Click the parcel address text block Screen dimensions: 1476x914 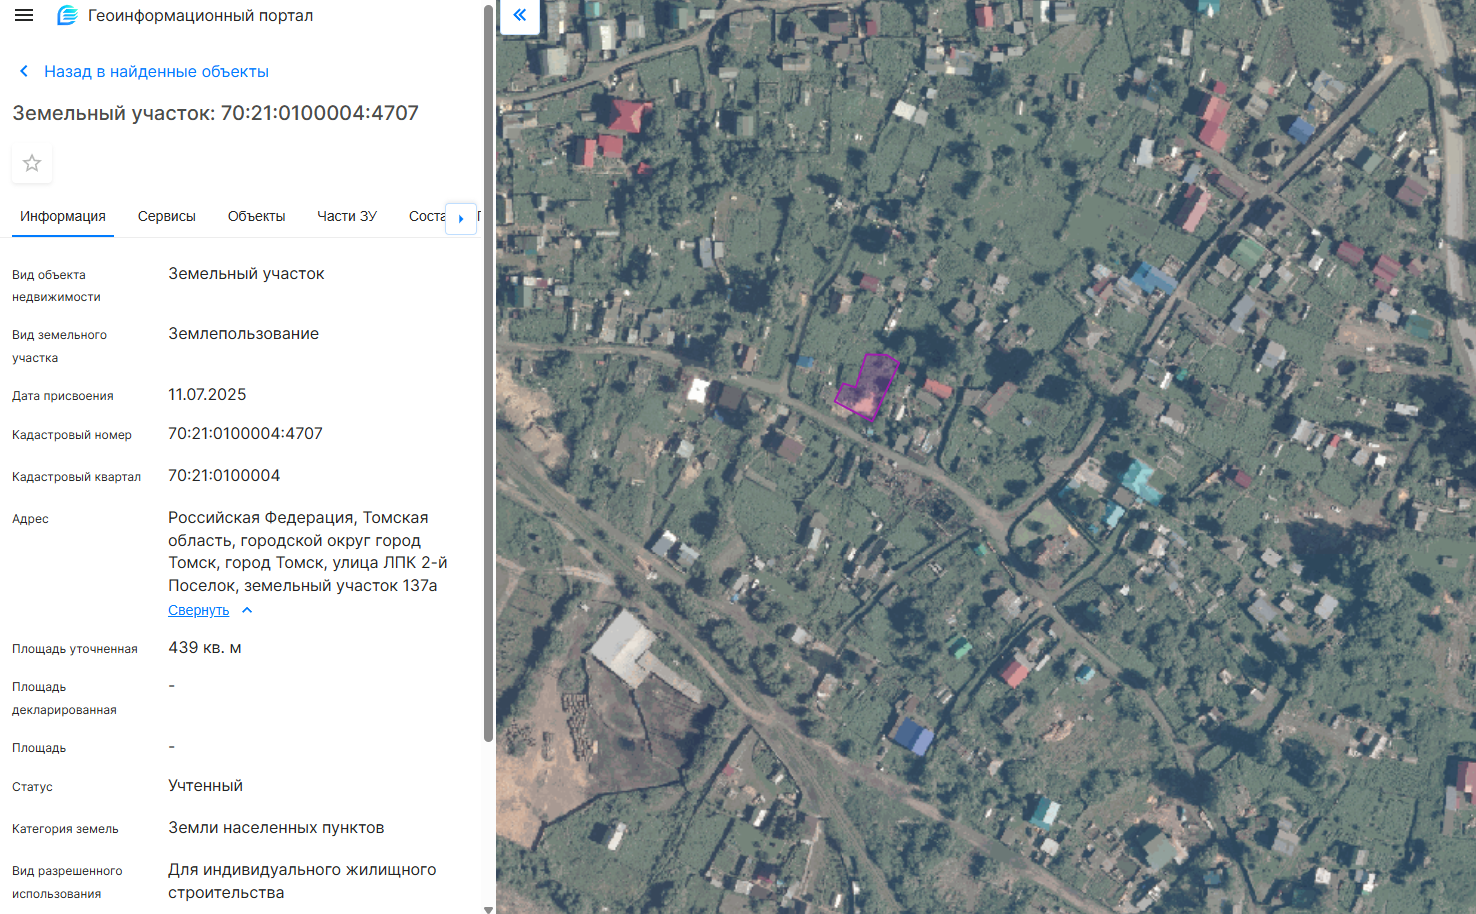[307, 551]
